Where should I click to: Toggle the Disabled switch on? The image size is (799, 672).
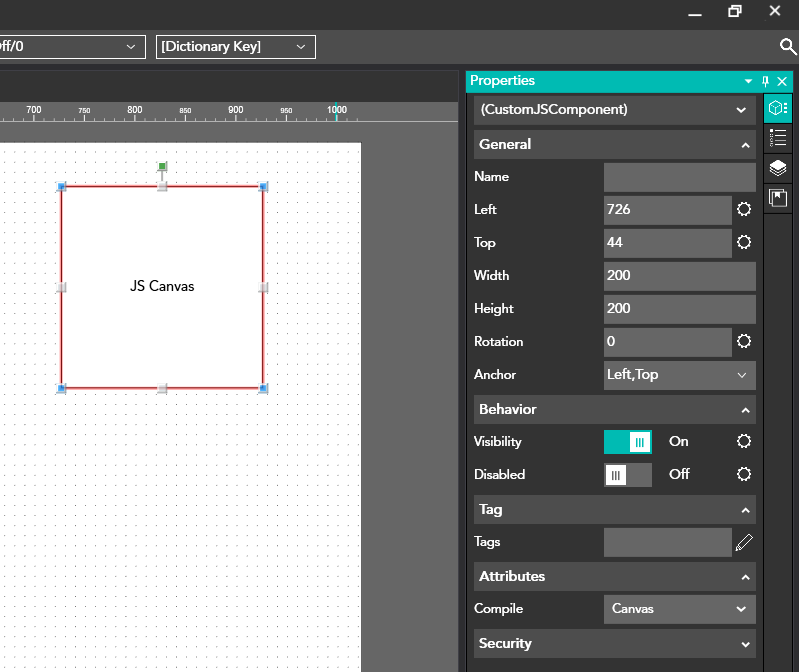coord(628,475)
